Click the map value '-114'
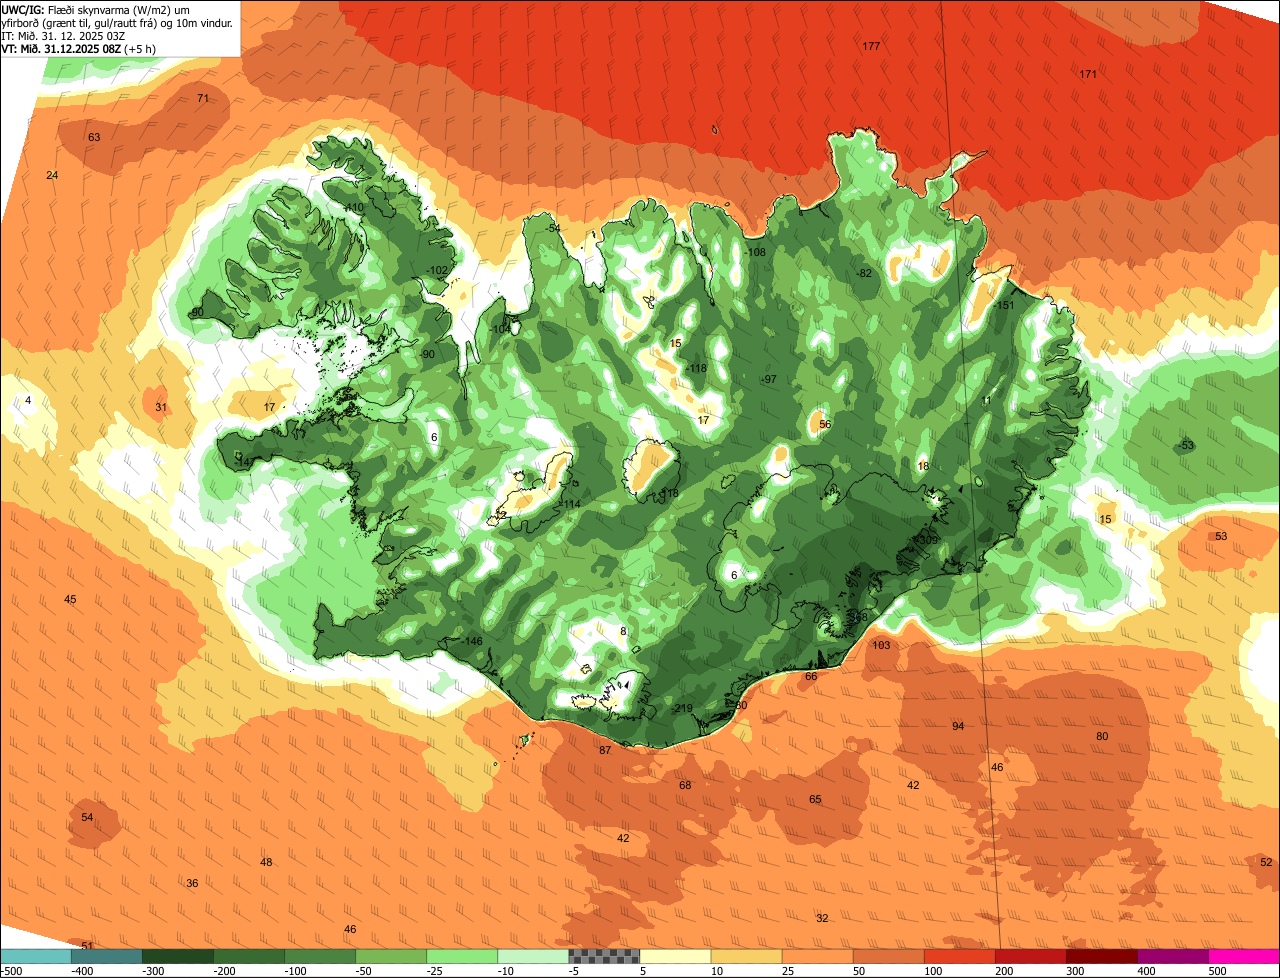 tap(570, 504)
